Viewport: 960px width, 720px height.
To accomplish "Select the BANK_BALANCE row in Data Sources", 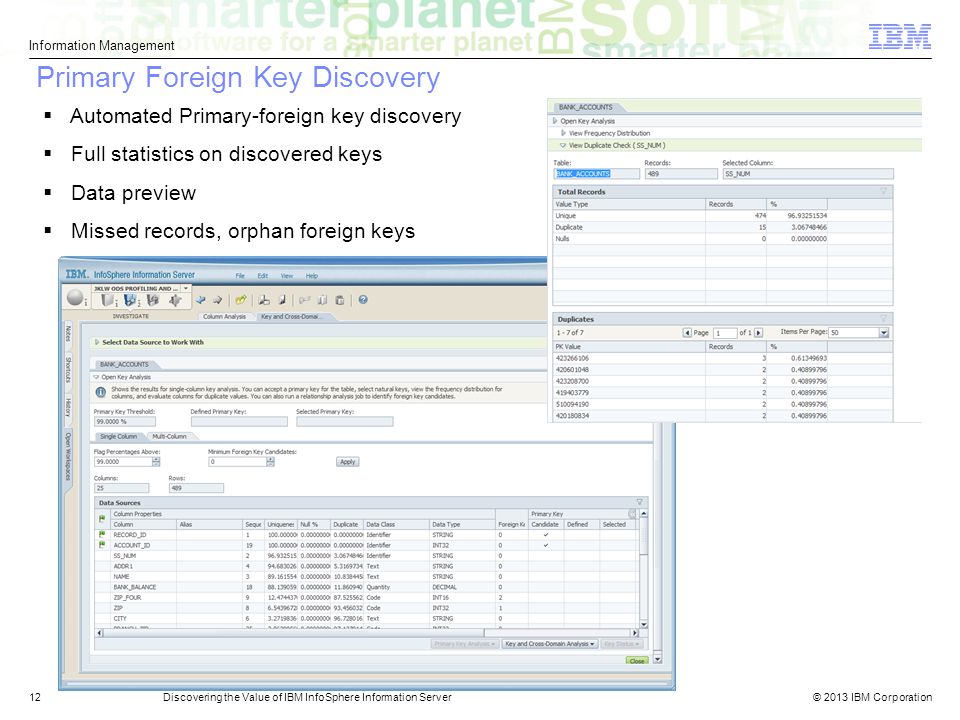I will pyautogui.click(x=366, y=587).
